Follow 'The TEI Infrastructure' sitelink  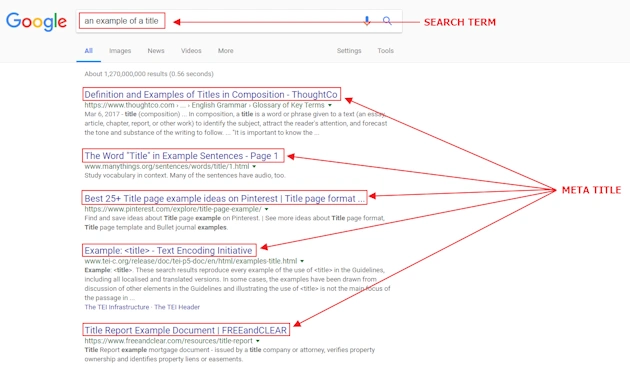pos(117,307)
